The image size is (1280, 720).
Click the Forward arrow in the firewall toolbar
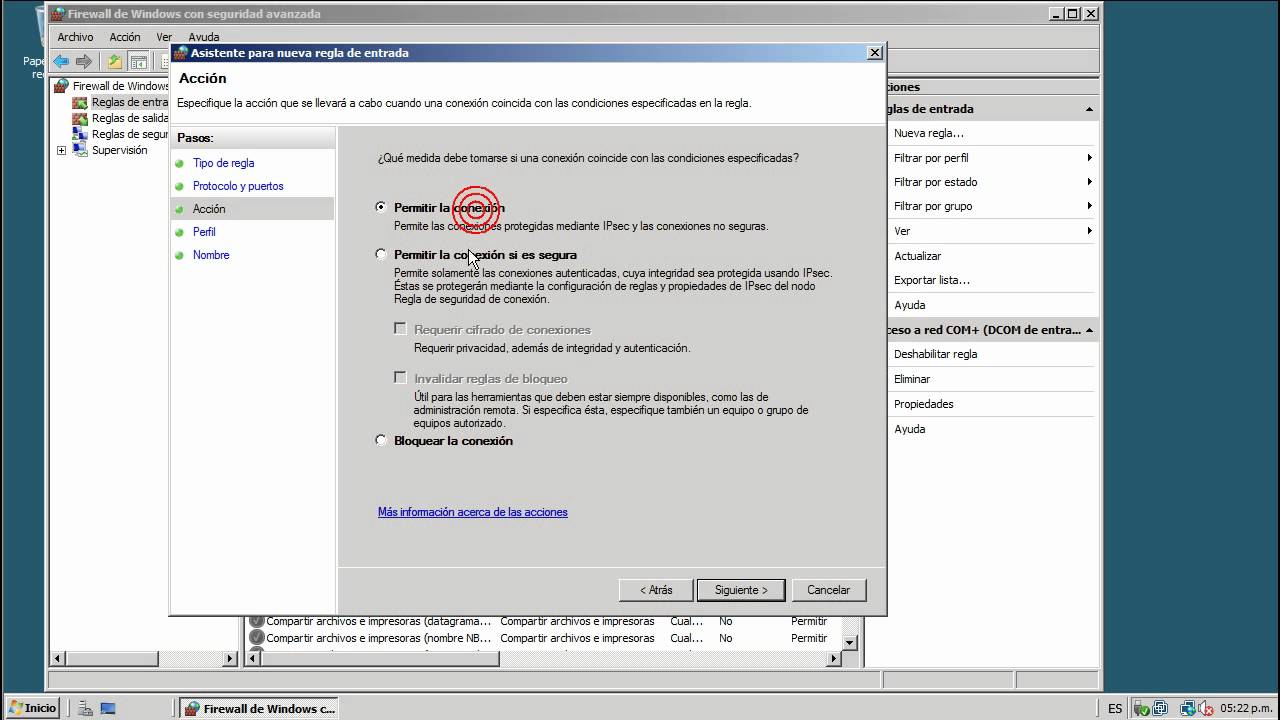(84, 61)
